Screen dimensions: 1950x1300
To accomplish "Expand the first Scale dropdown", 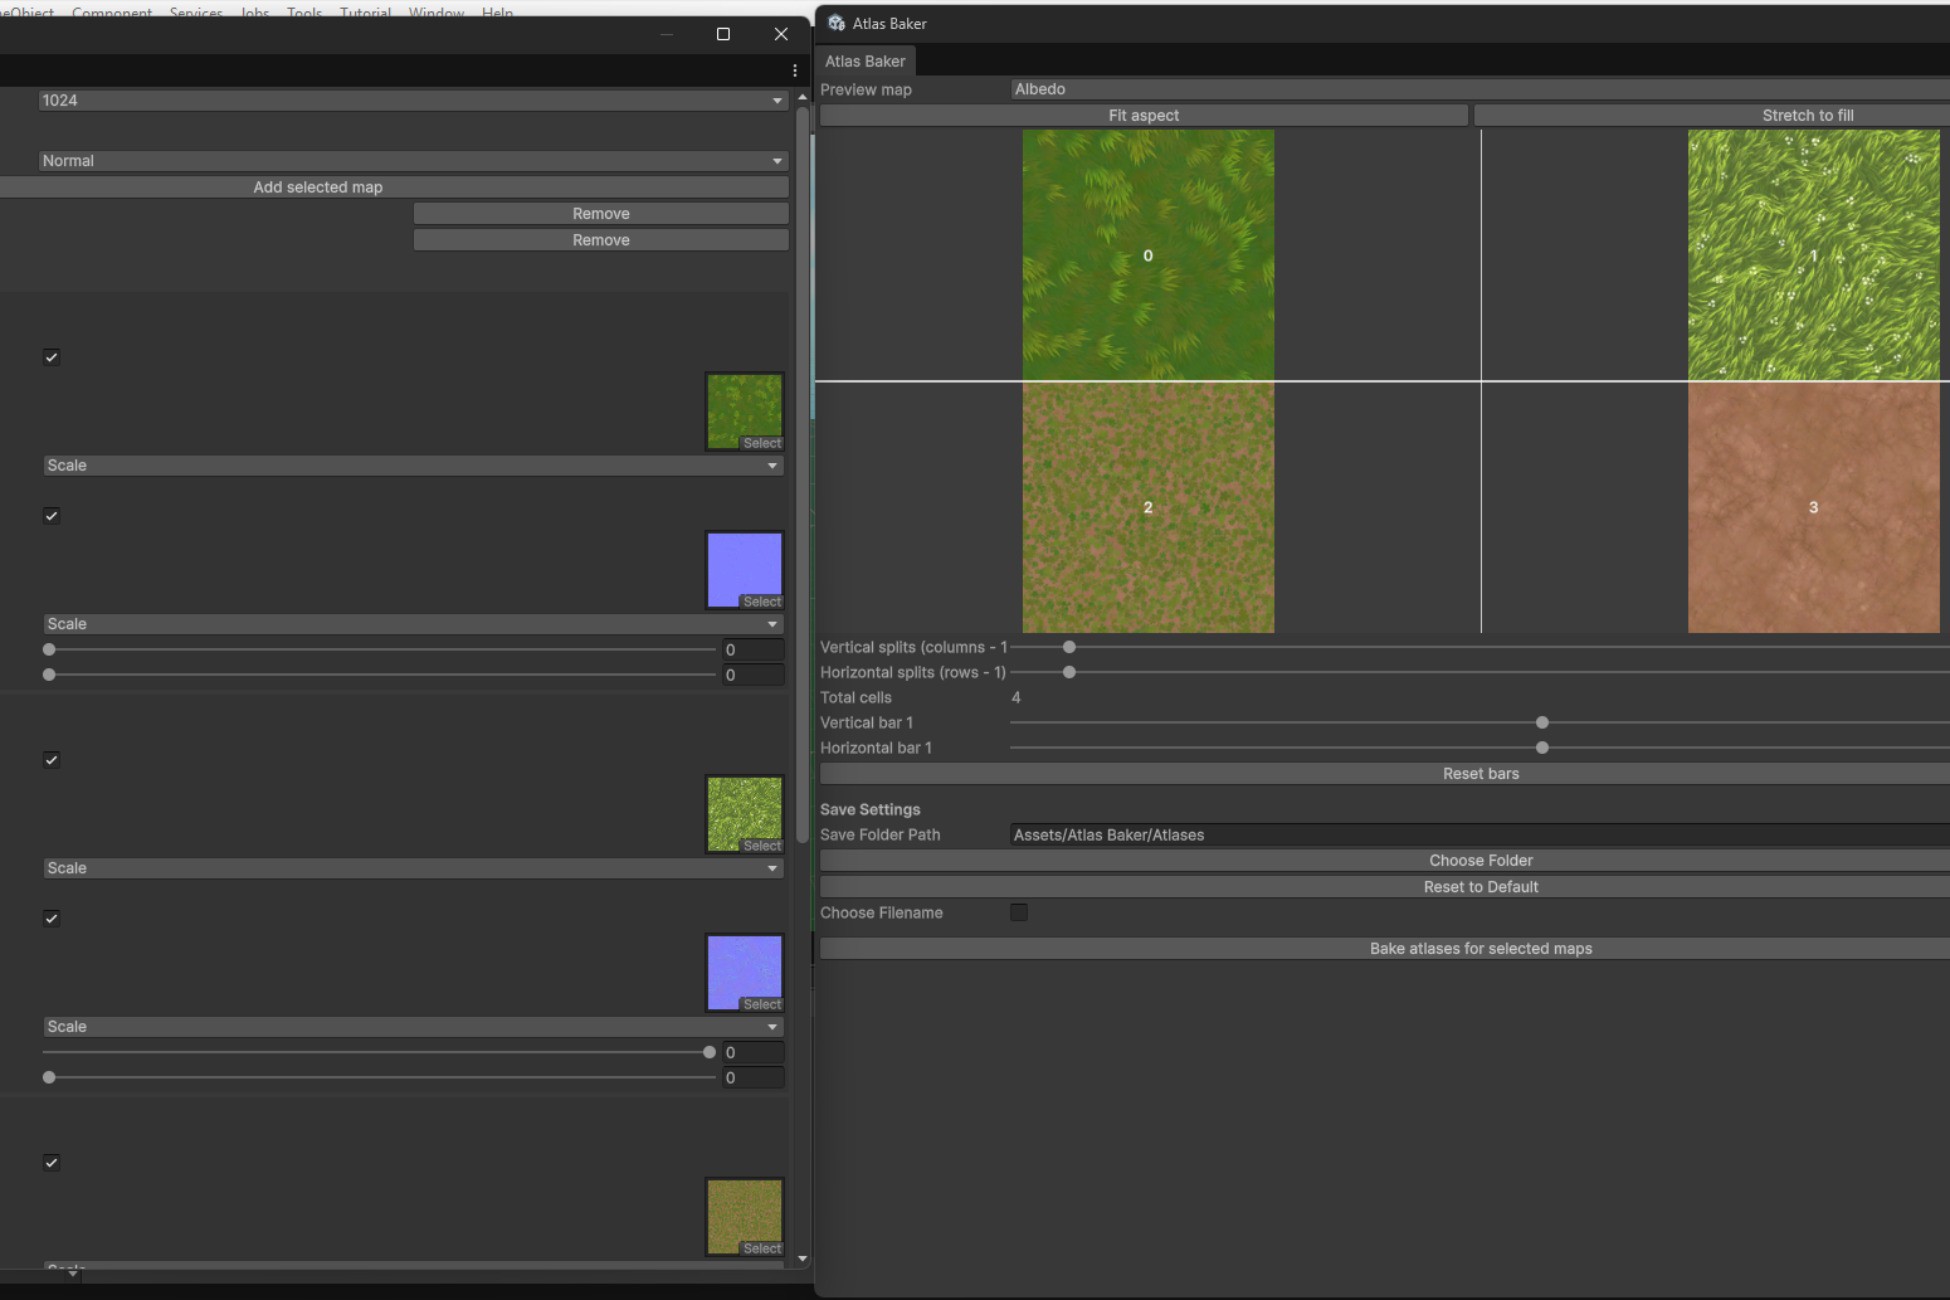I will 410,465.
